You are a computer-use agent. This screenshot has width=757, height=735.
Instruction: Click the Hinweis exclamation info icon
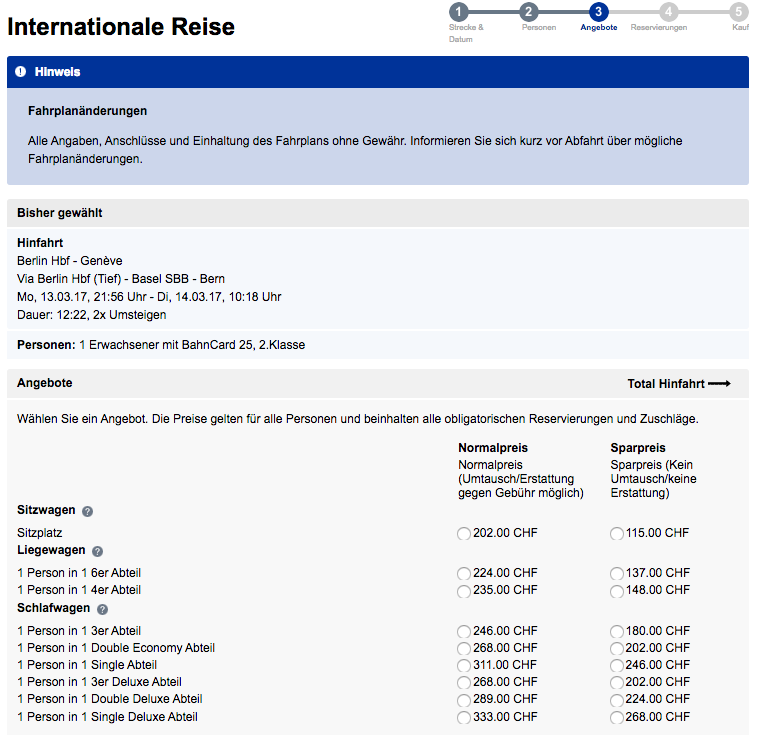21,72
